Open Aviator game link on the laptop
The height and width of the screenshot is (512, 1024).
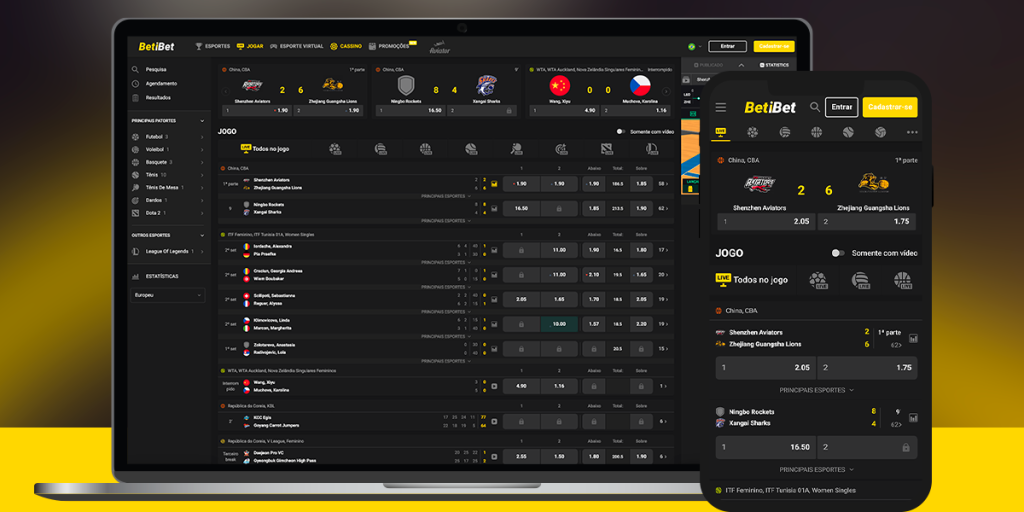(x=440, y=49)
